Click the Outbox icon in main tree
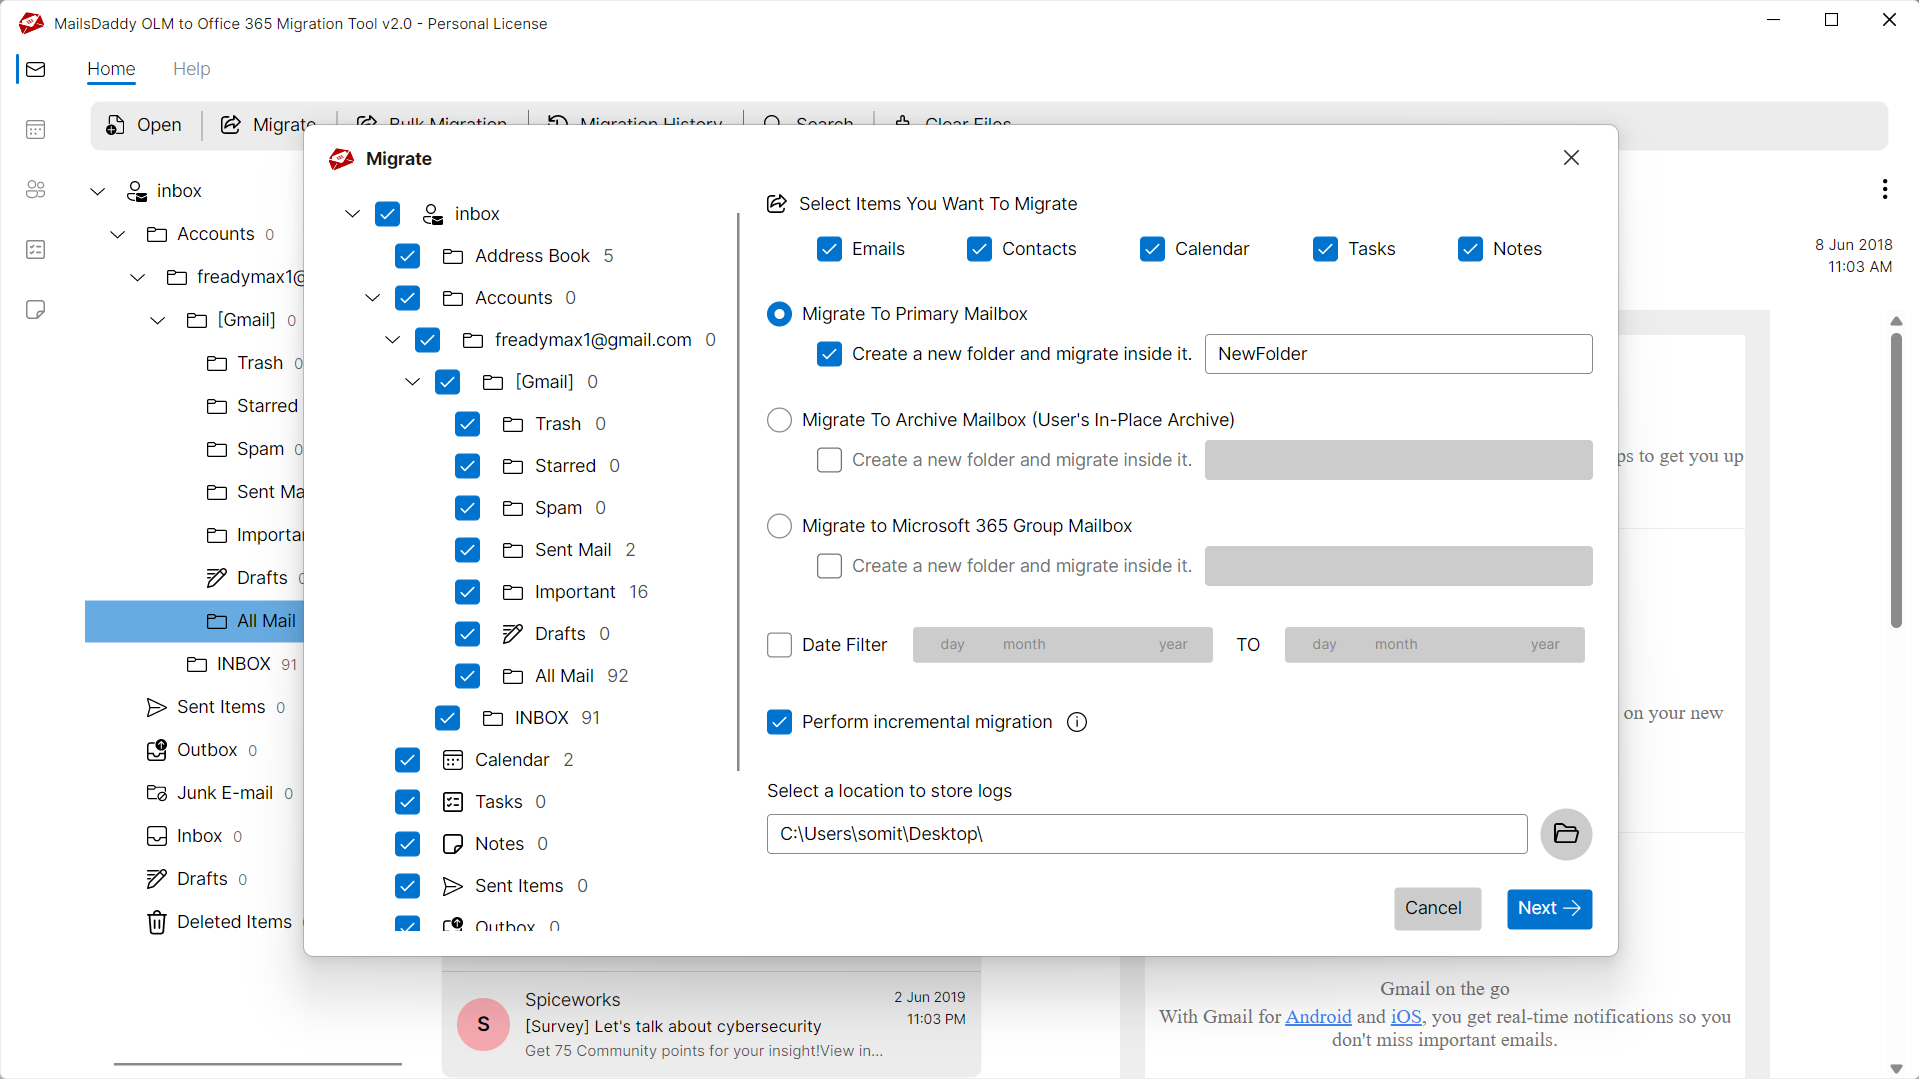The width and height of the screenshot is (1919, 1079). [x=157, y=750]
